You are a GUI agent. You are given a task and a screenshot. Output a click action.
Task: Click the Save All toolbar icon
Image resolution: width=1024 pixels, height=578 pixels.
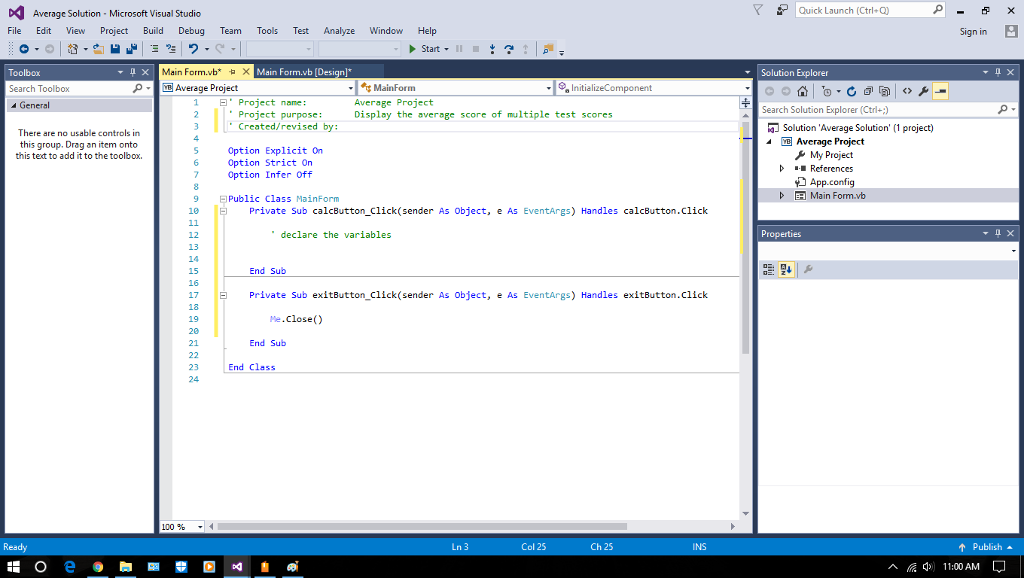point(133,49)
